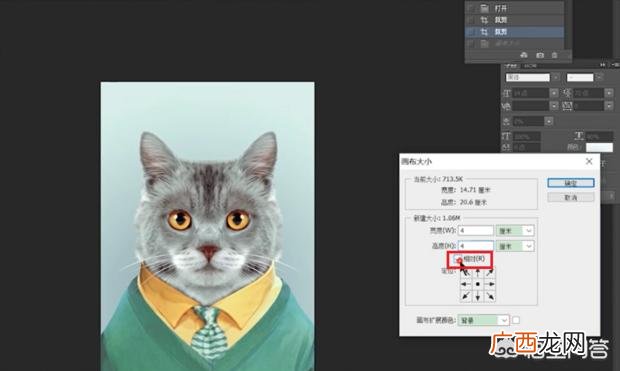Set canvas anchor to top-left arrow

point(466,273)
